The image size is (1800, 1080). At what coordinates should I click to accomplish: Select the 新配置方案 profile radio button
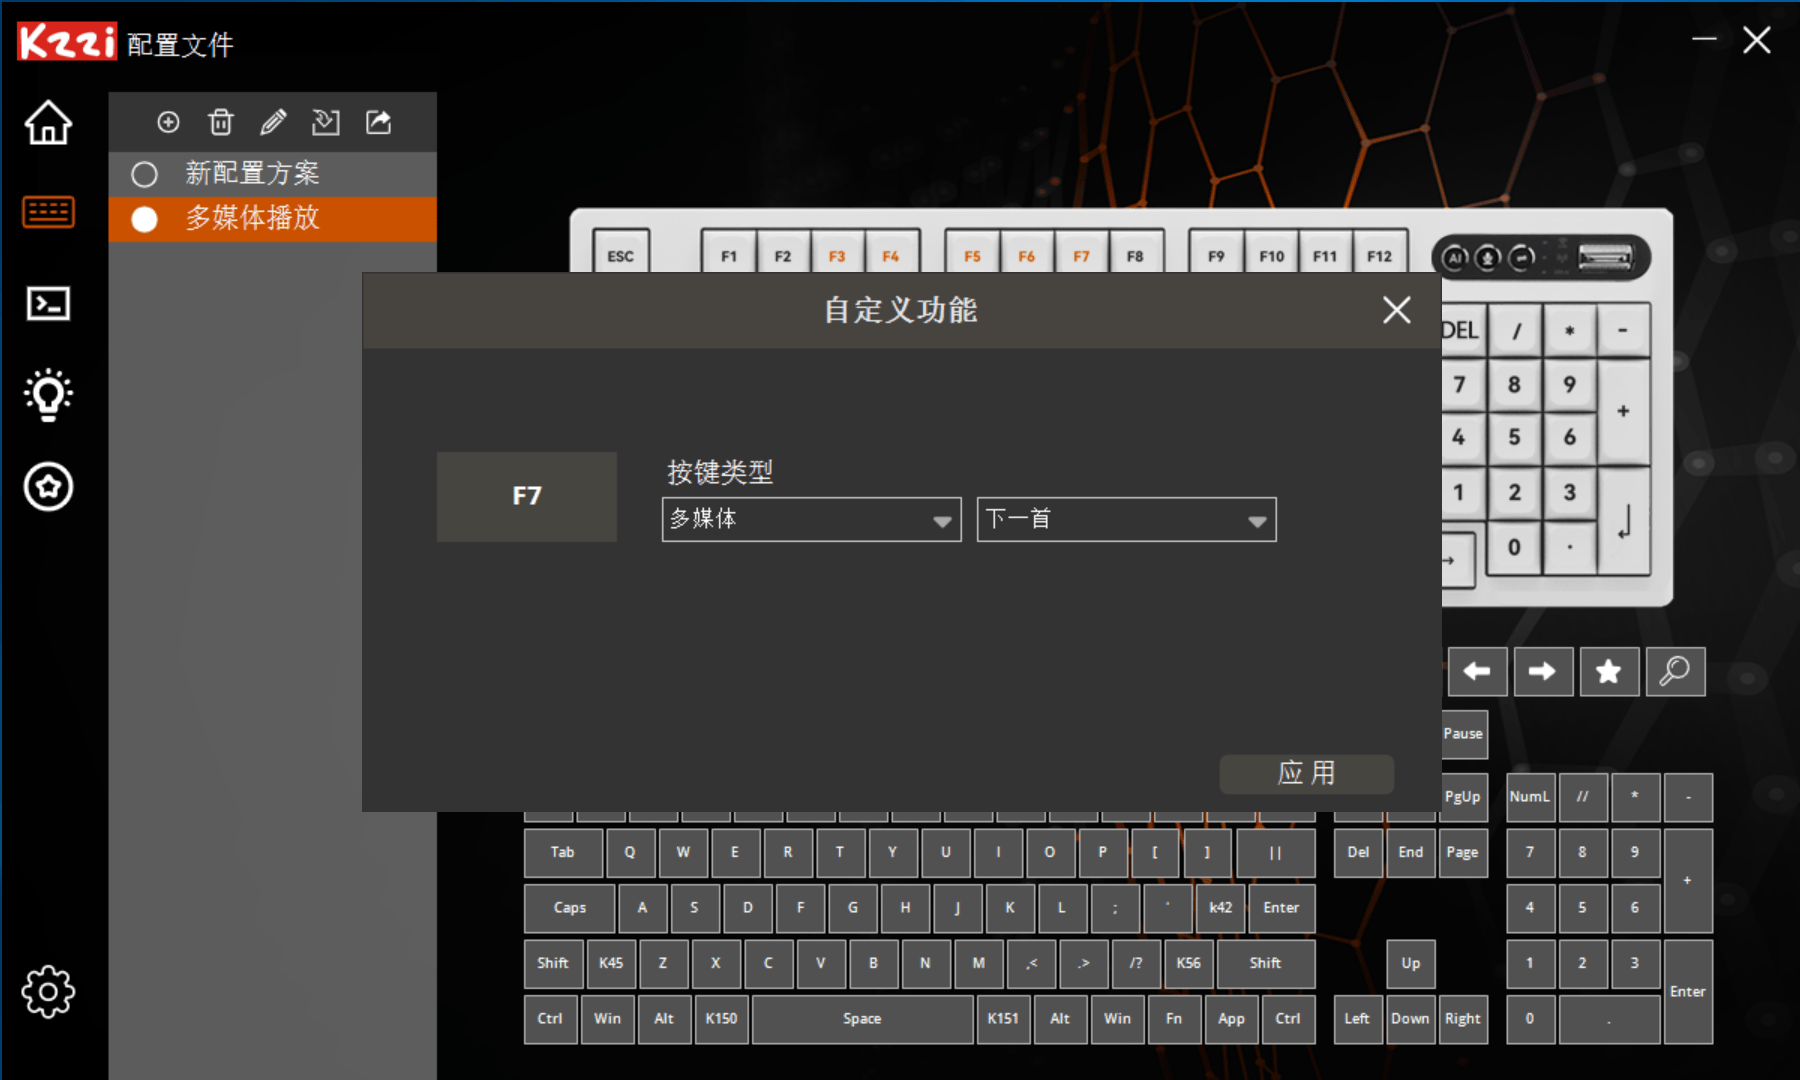145,174
